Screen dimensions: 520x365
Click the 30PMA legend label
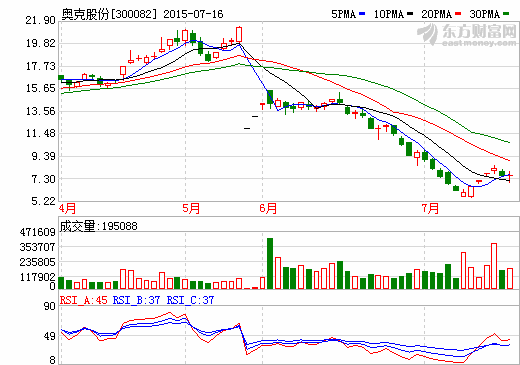[485, 14]
